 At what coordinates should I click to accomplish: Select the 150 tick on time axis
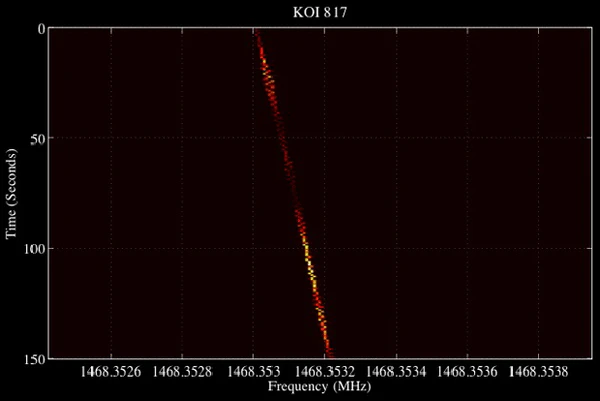(x=35, y=357)
